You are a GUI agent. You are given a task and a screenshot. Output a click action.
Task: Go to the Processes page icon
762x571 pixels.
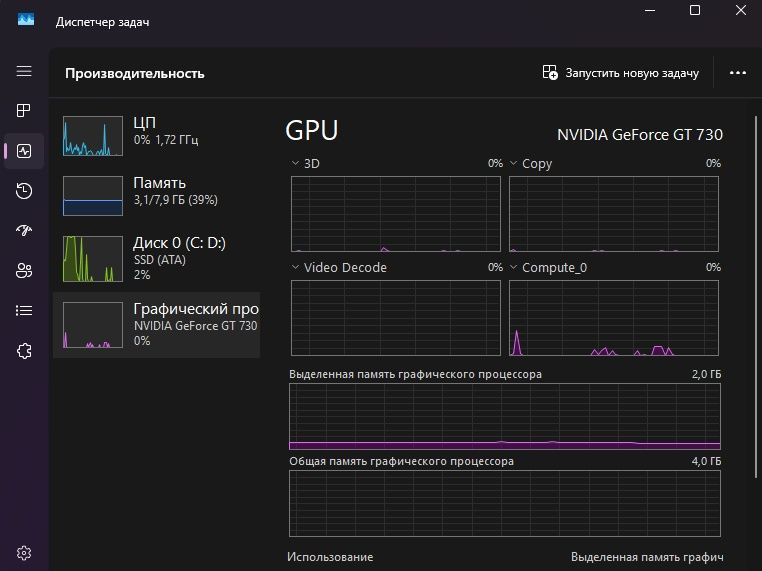[x=24, y=111]
